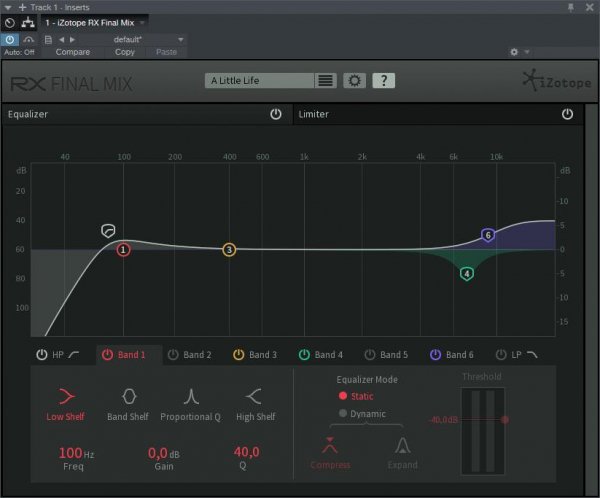600x498 pixels.
Task: Toggle Band 6 power button
Action: click(x=435, y=355)
